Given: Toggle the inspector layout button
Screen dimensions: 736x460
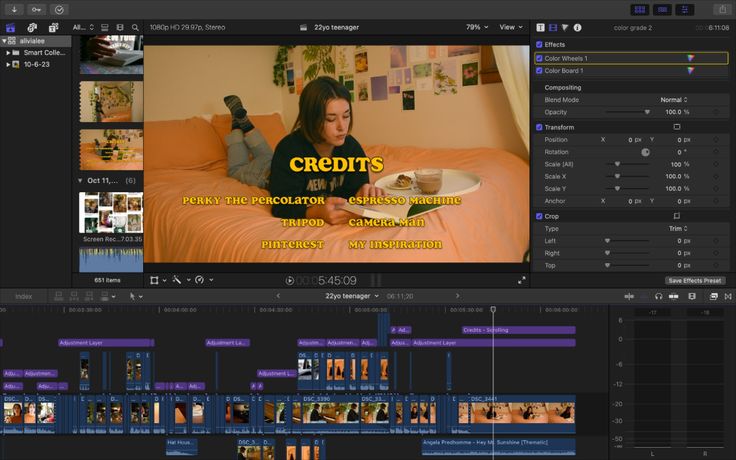Looking at the screenshot, I should click(685, 9).
